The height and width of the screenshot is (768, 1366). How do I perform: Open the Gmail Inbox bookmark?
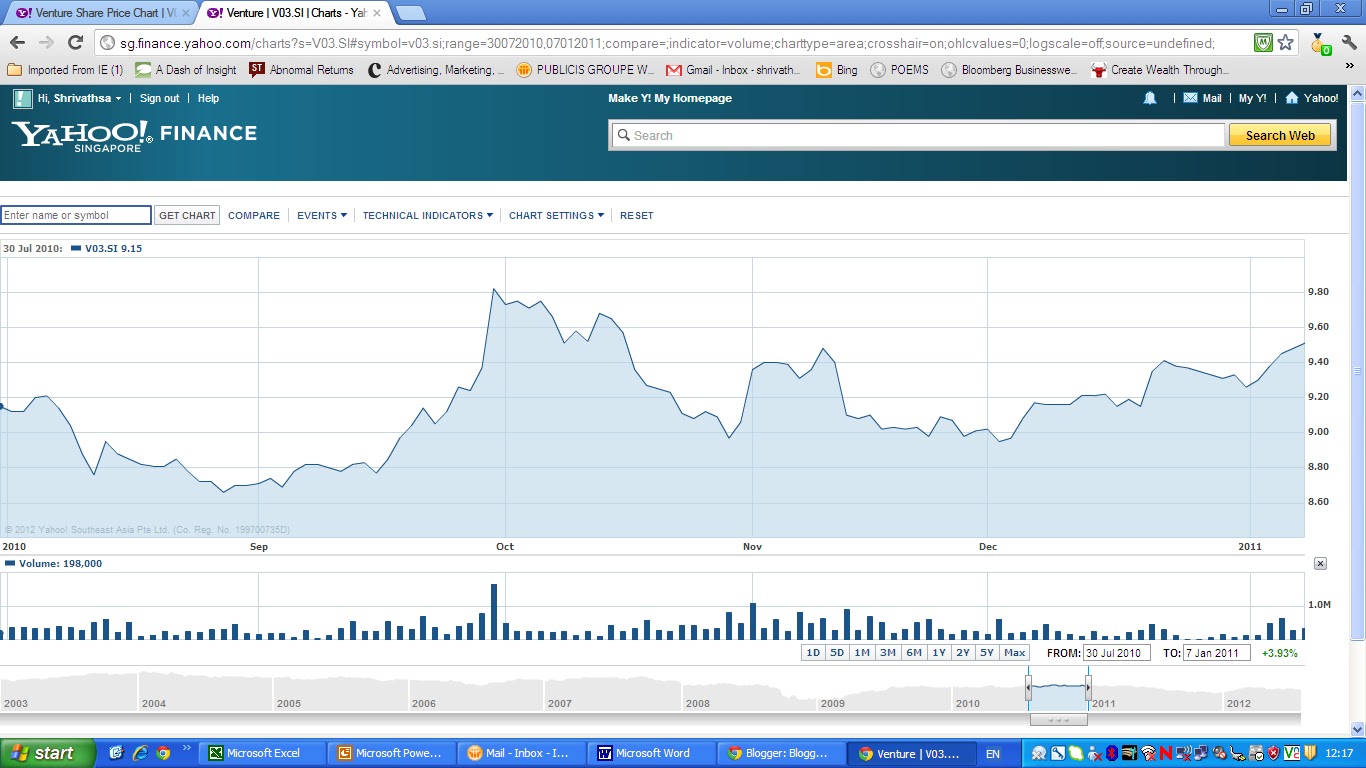pos(732,70)
